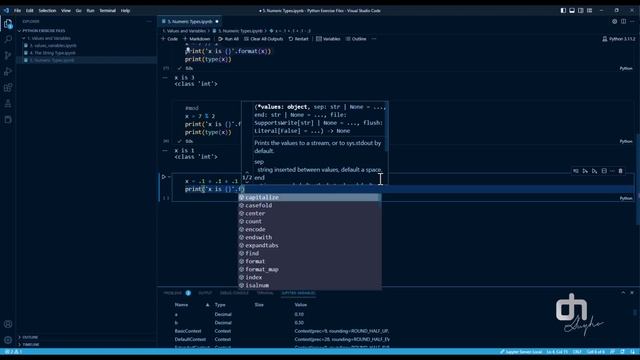Switch to the Debug Console panel tab
This screenshot has width=640, height=360.
tap(234, 293)
